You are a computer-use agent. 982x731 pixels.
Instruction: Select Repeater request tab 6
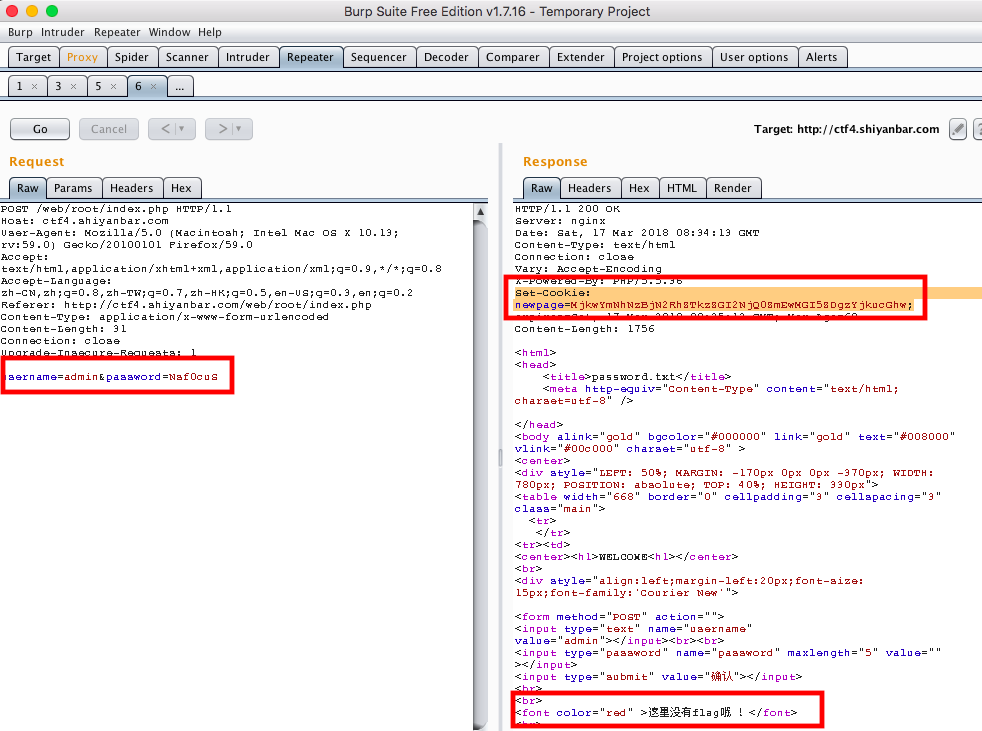(x=138, y=86)
